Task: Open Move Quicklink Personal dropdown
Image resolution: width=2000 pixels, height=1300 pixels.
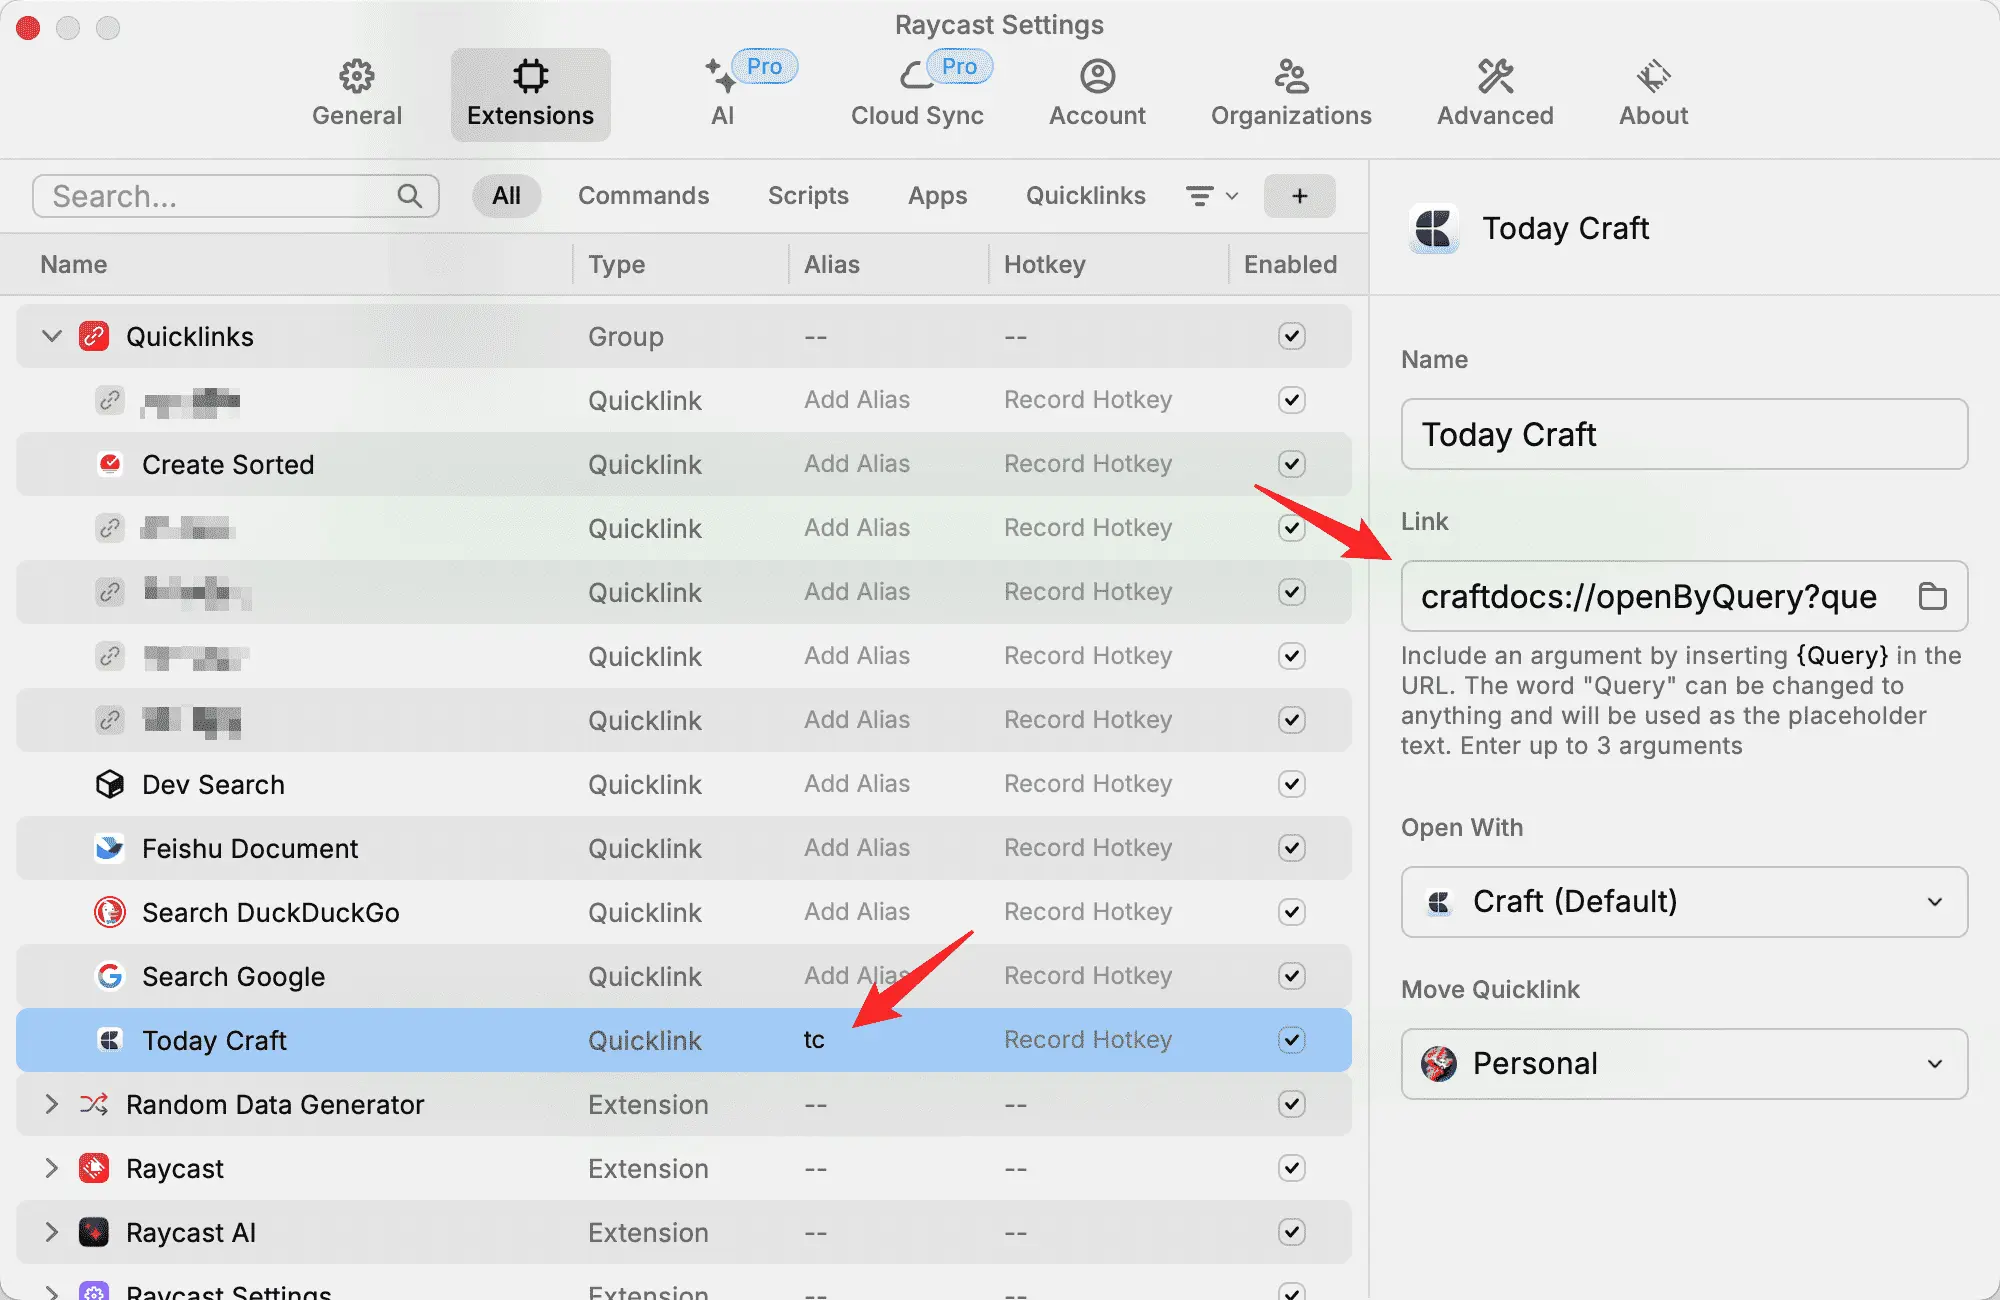Action: (x=1684, y=1064)
